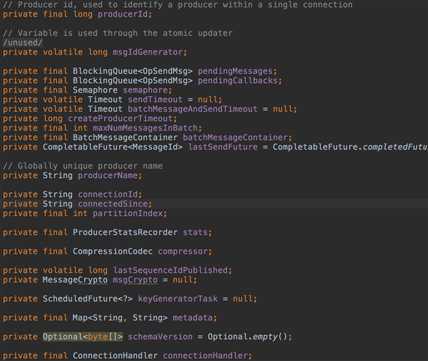428x361 pixels.
Task: Click lastSequenceIdPublished variable
Action: coord(170,270)
